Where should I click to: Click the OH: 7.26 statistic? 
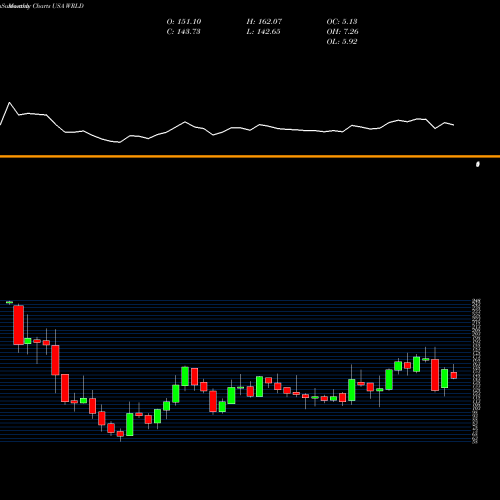click(342, 32)
